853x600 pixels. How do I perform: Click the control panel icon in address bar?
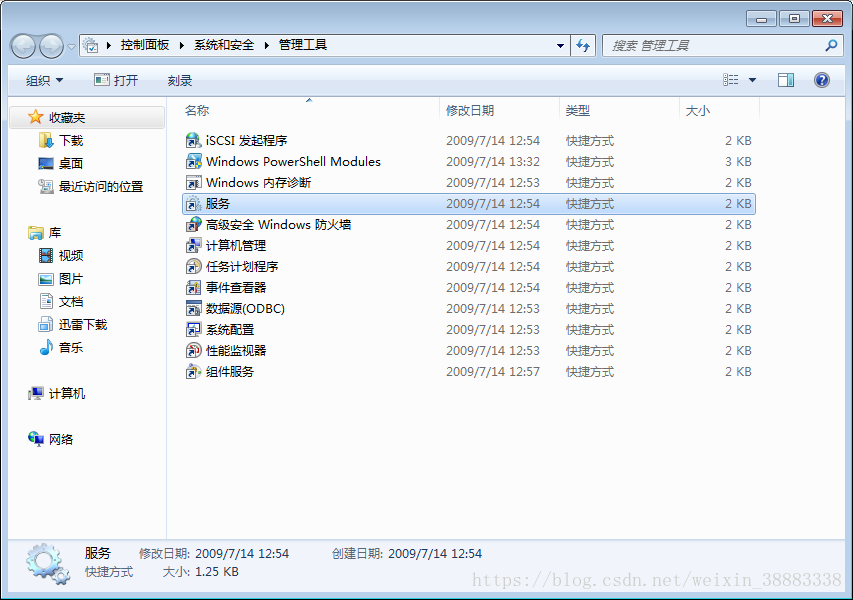[x=91, y=46]
